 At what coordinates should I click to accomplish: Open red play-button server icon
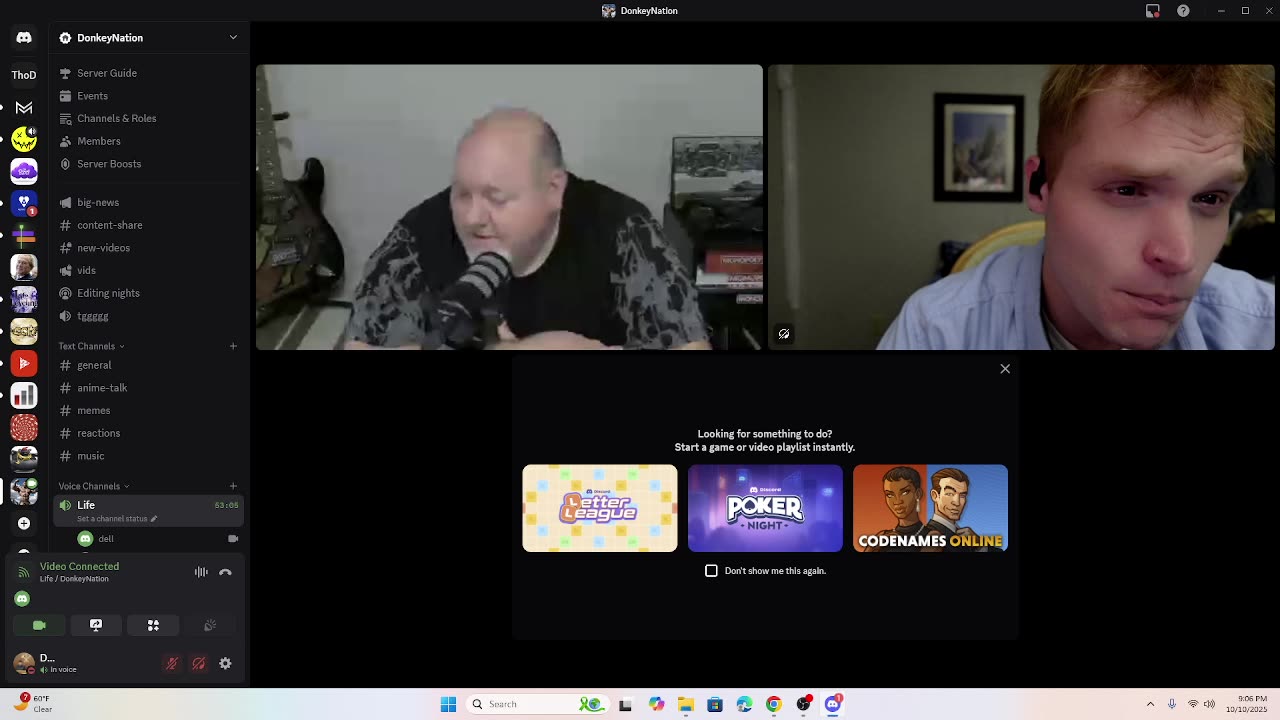pyautogui.click(x=24, y=364)
